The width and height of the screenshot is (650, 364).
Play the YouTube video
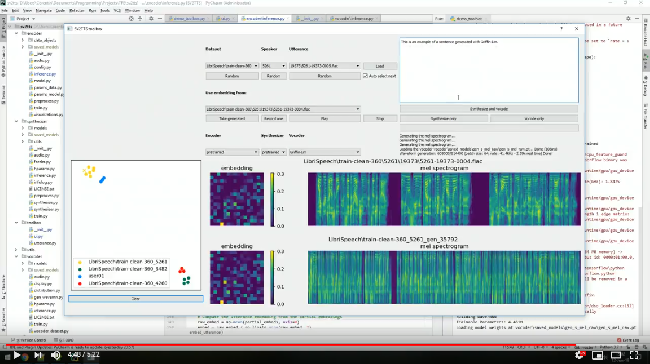tap(17, 355)
